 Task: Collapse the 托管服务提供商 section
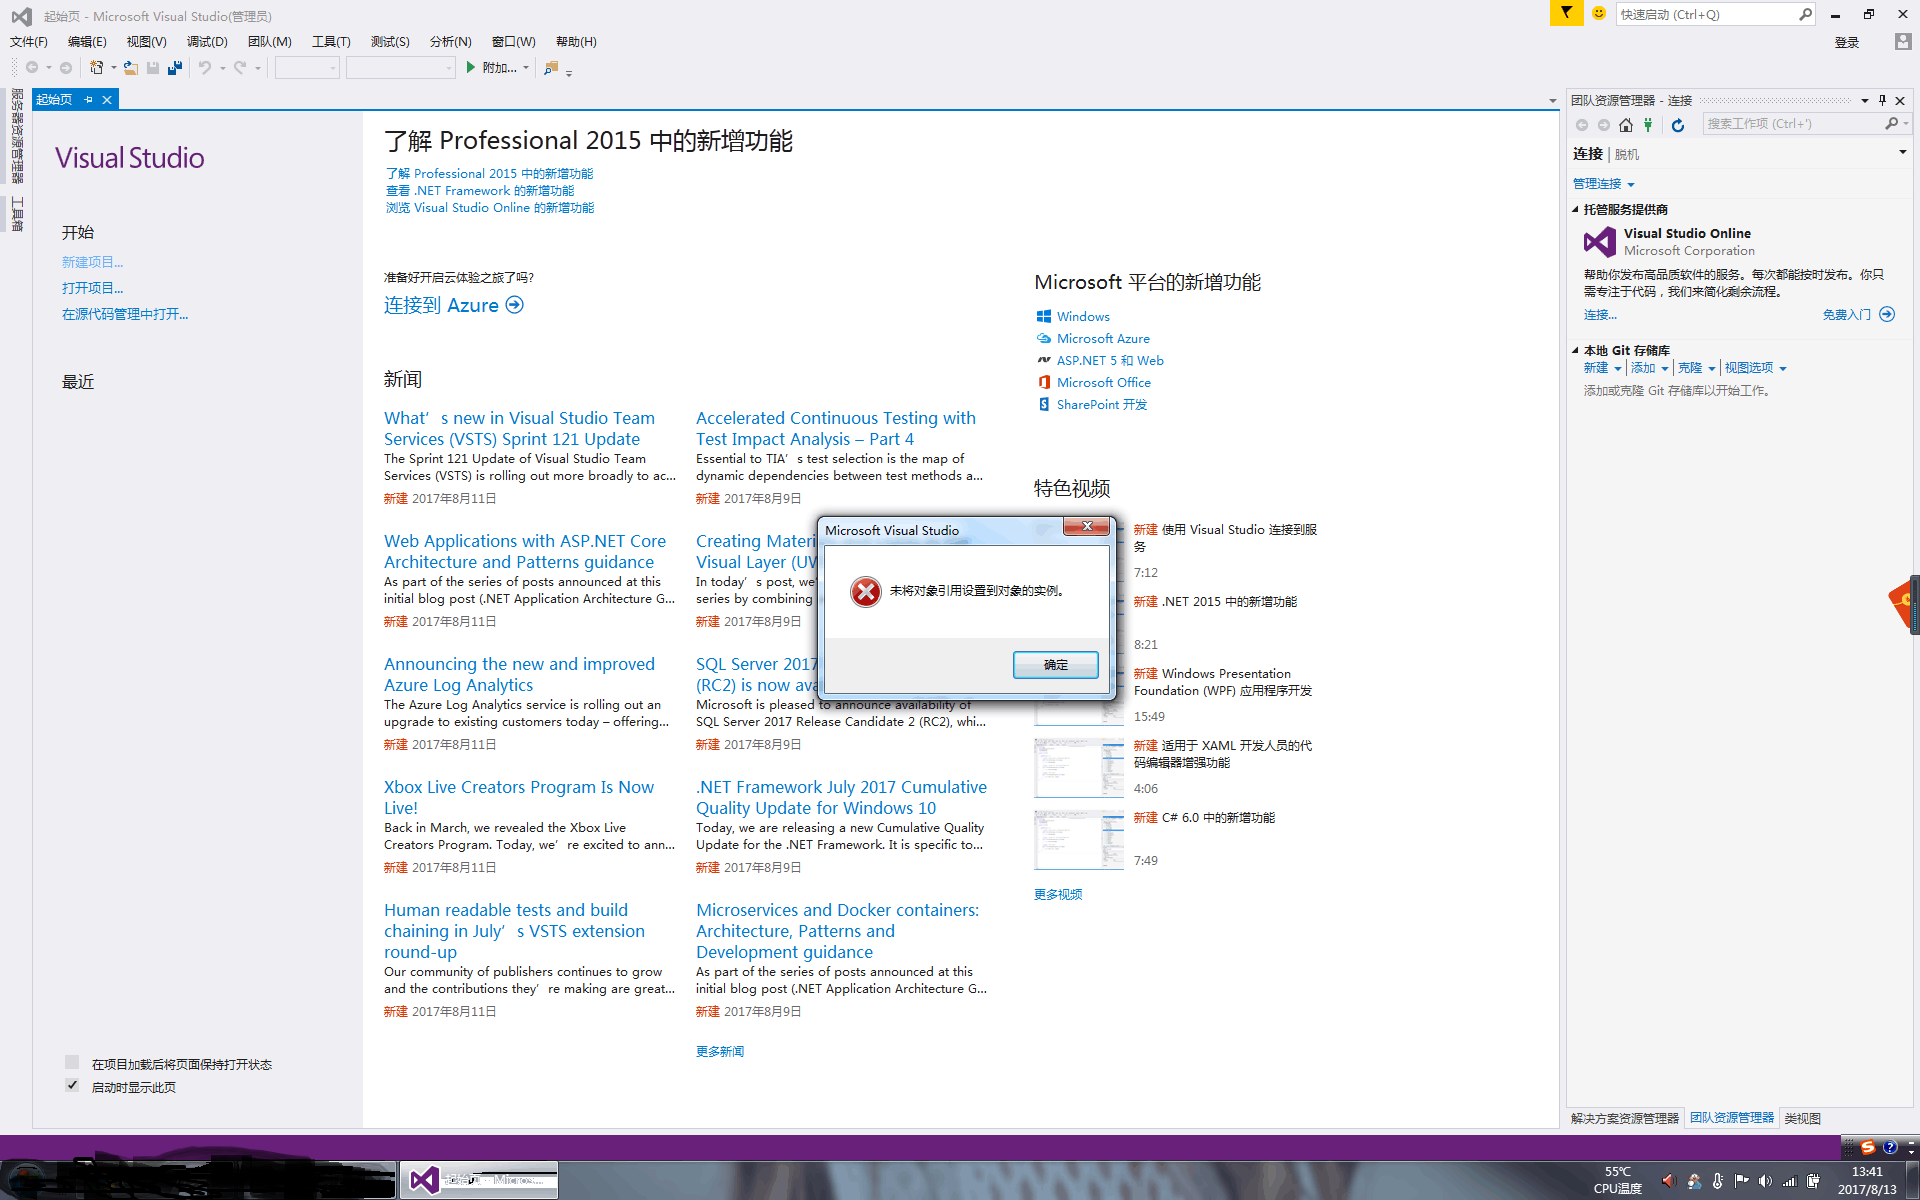click(x=1576, y=210)
